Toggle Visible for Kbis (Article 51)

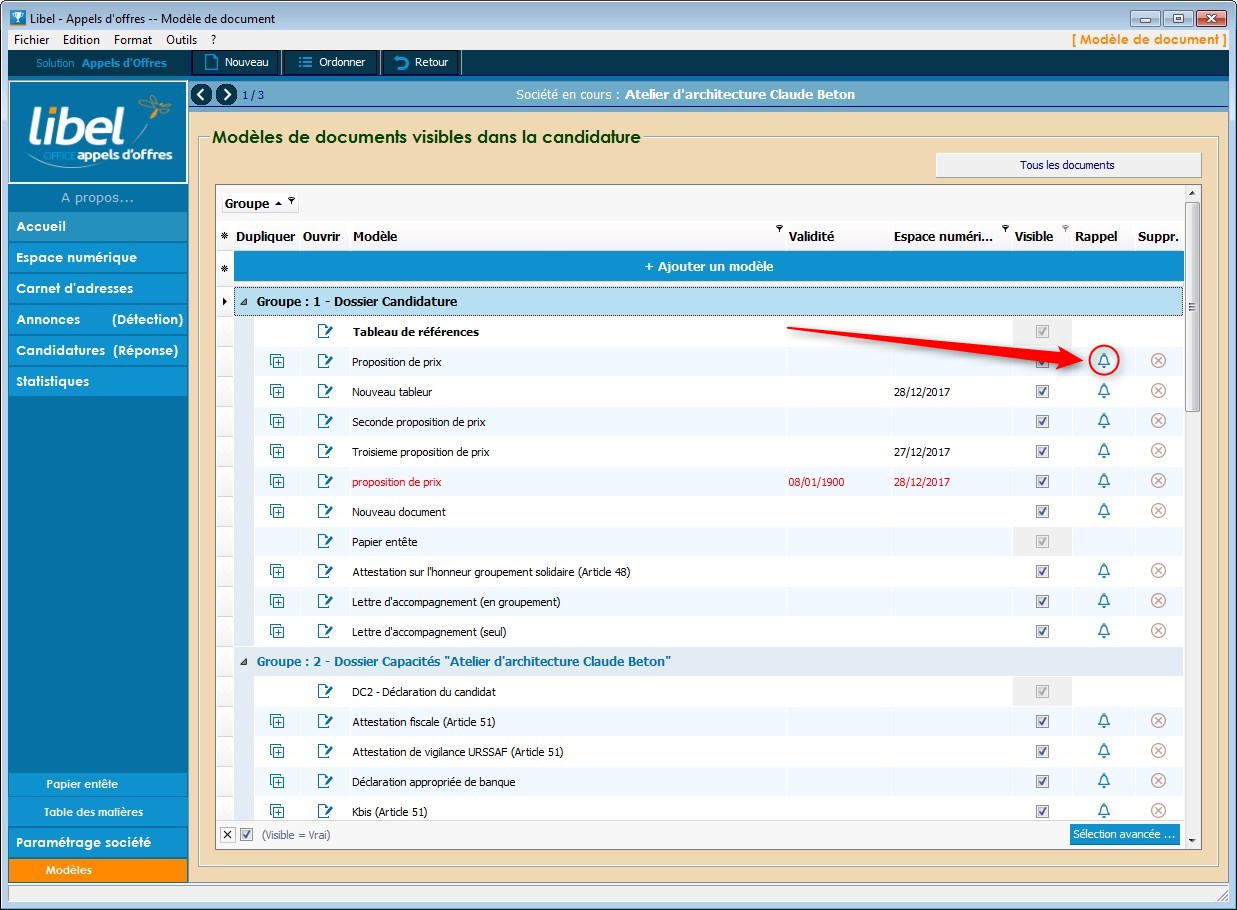point(1042,811)
